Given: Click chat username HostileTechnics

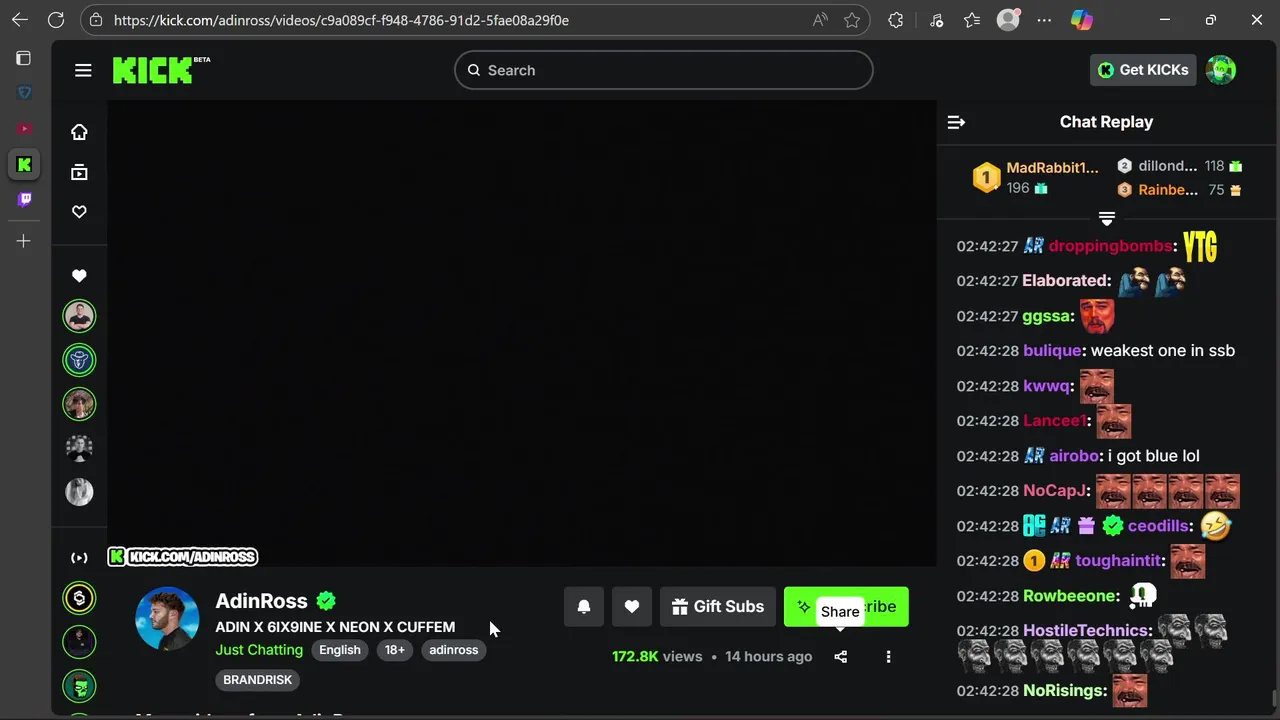Looking at the screenshot, I should 1086,631.
